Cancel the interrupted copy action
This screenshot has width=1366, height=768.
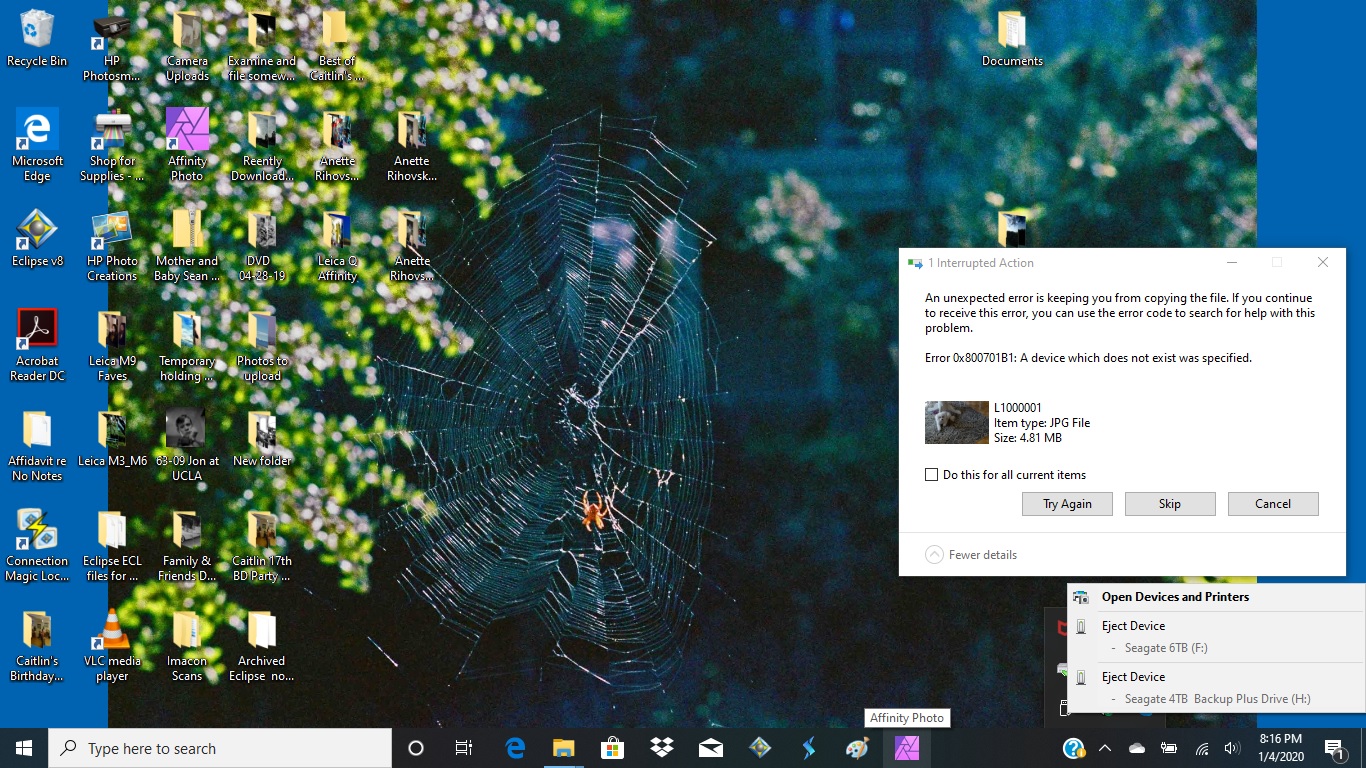pos(1273,504)
